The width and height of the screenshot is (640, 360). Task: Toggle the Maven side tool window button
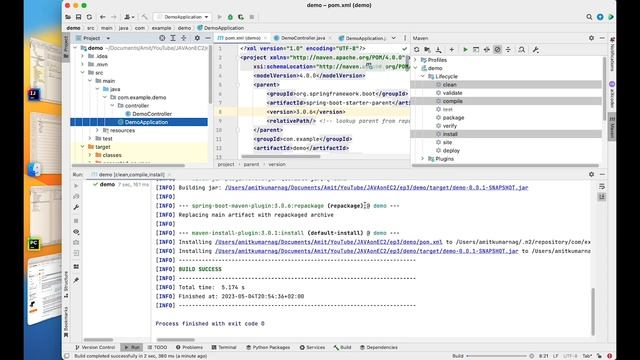click(612, 128)
